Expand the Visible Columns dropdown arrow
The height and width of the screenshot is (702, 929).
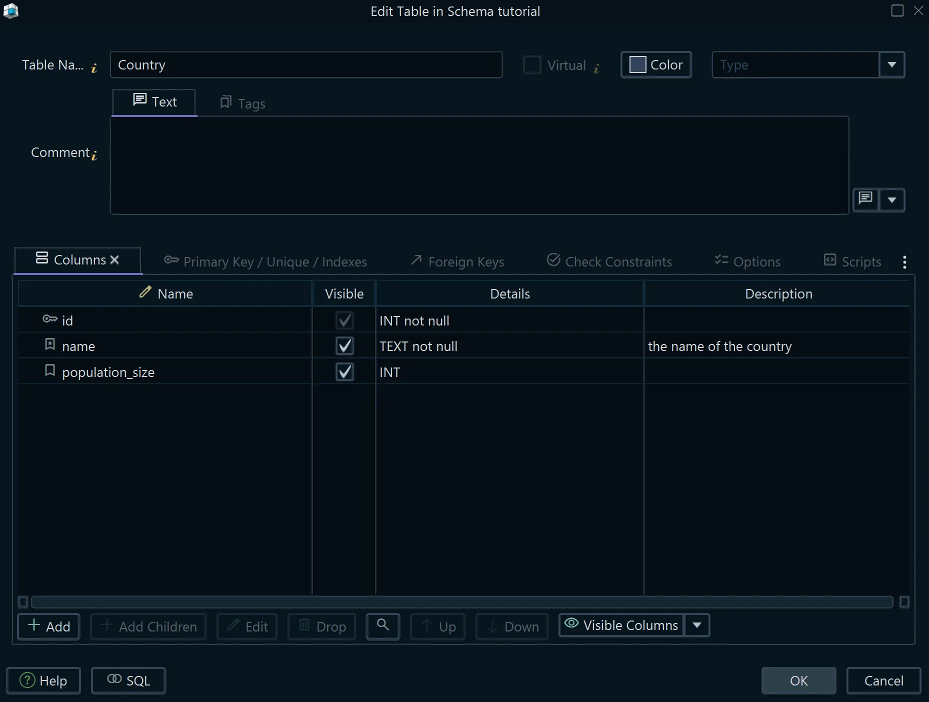pos(697,625)
